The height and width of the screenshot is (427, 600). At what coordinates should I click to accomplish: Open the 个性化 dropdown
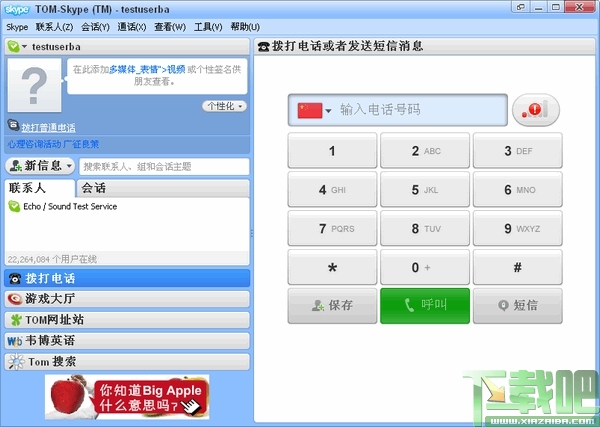click(x=224, y=106)
